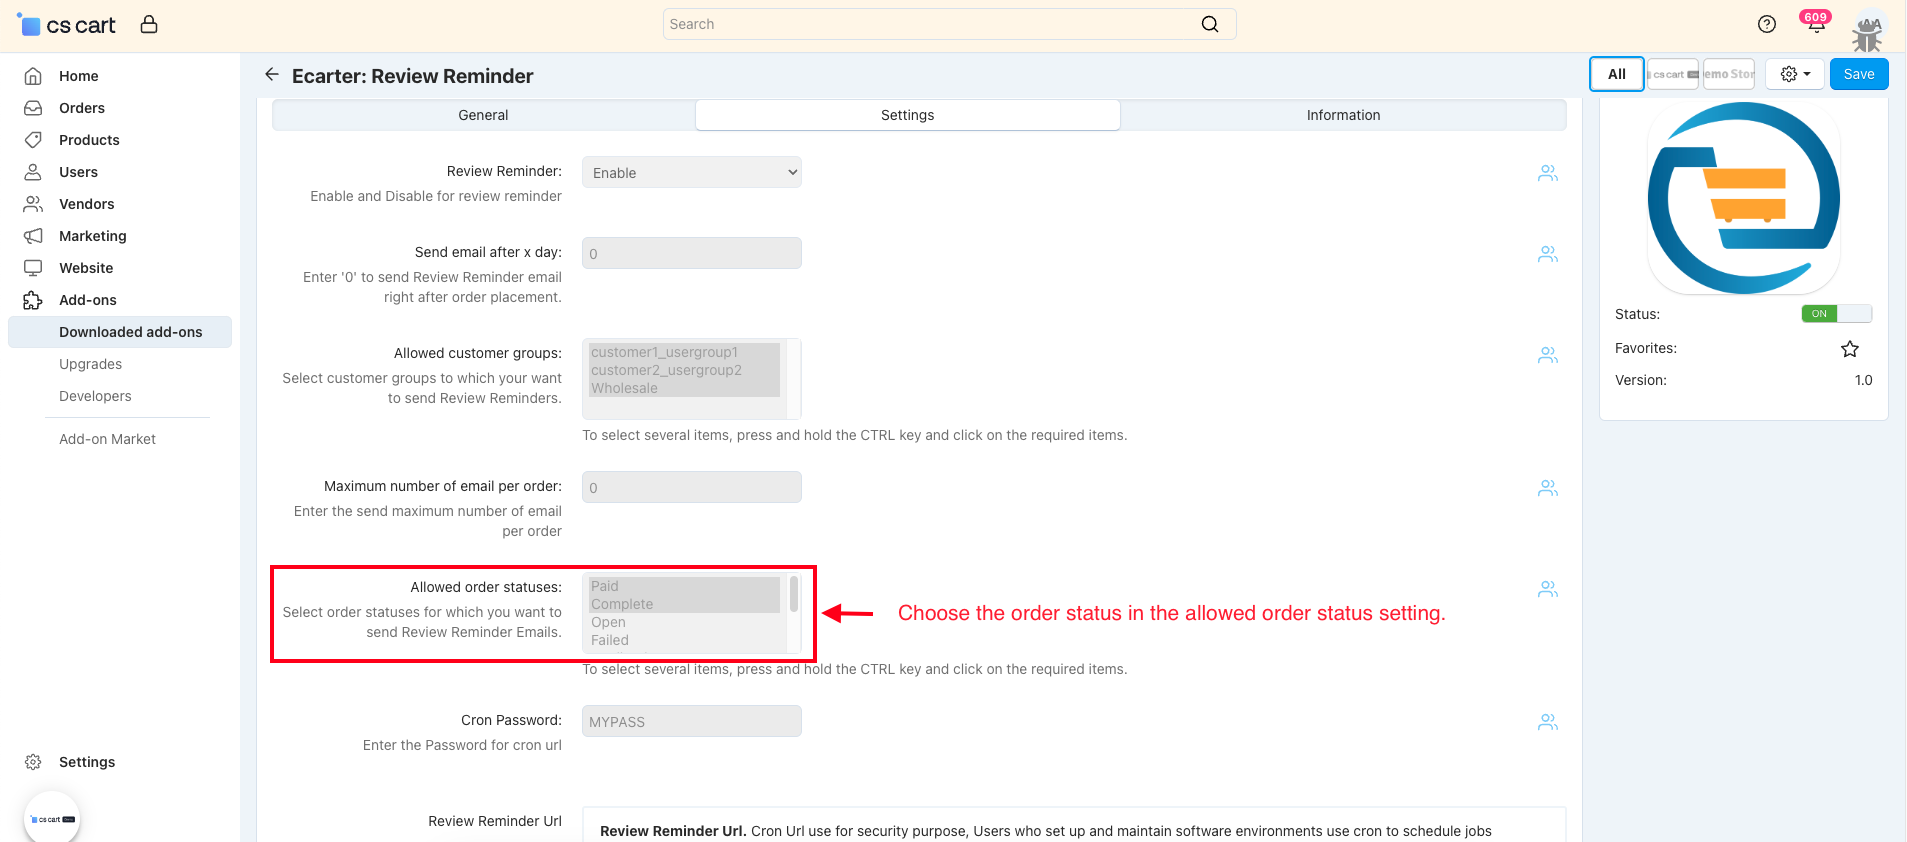Open Orders in the left sidebar
This screenshot has width=1907, height=842.
pyautogui.click(x=82, y=108)
